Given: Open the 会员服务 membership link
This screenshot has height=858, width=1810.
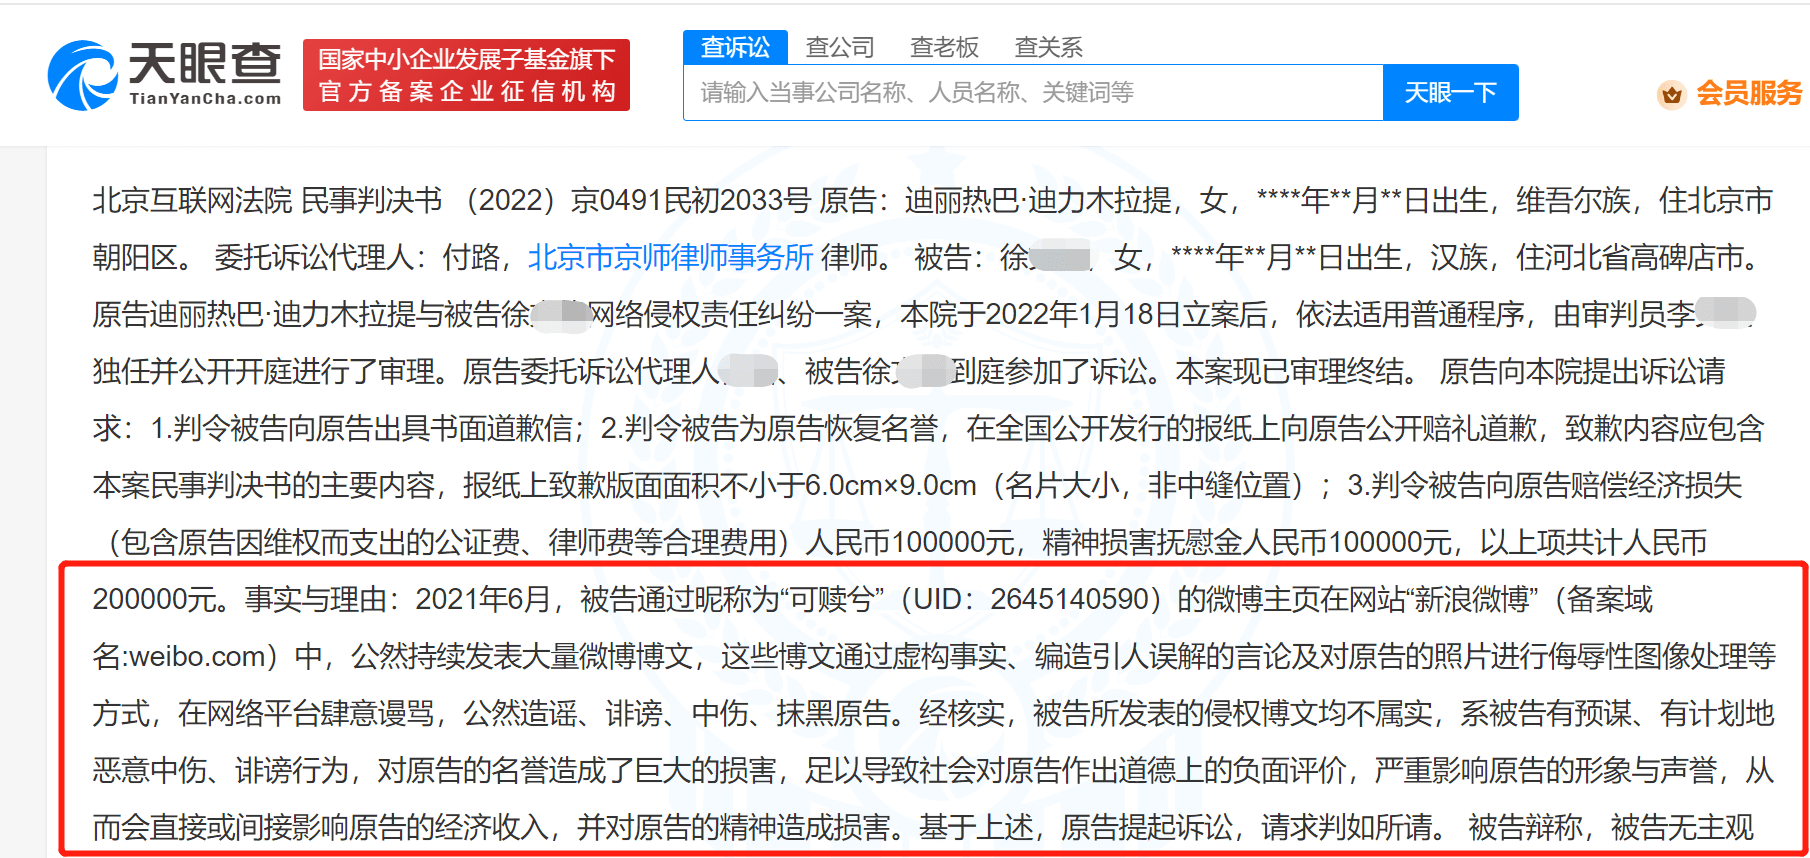Looking at the screenshot, I should click(x=1749, y=93).
